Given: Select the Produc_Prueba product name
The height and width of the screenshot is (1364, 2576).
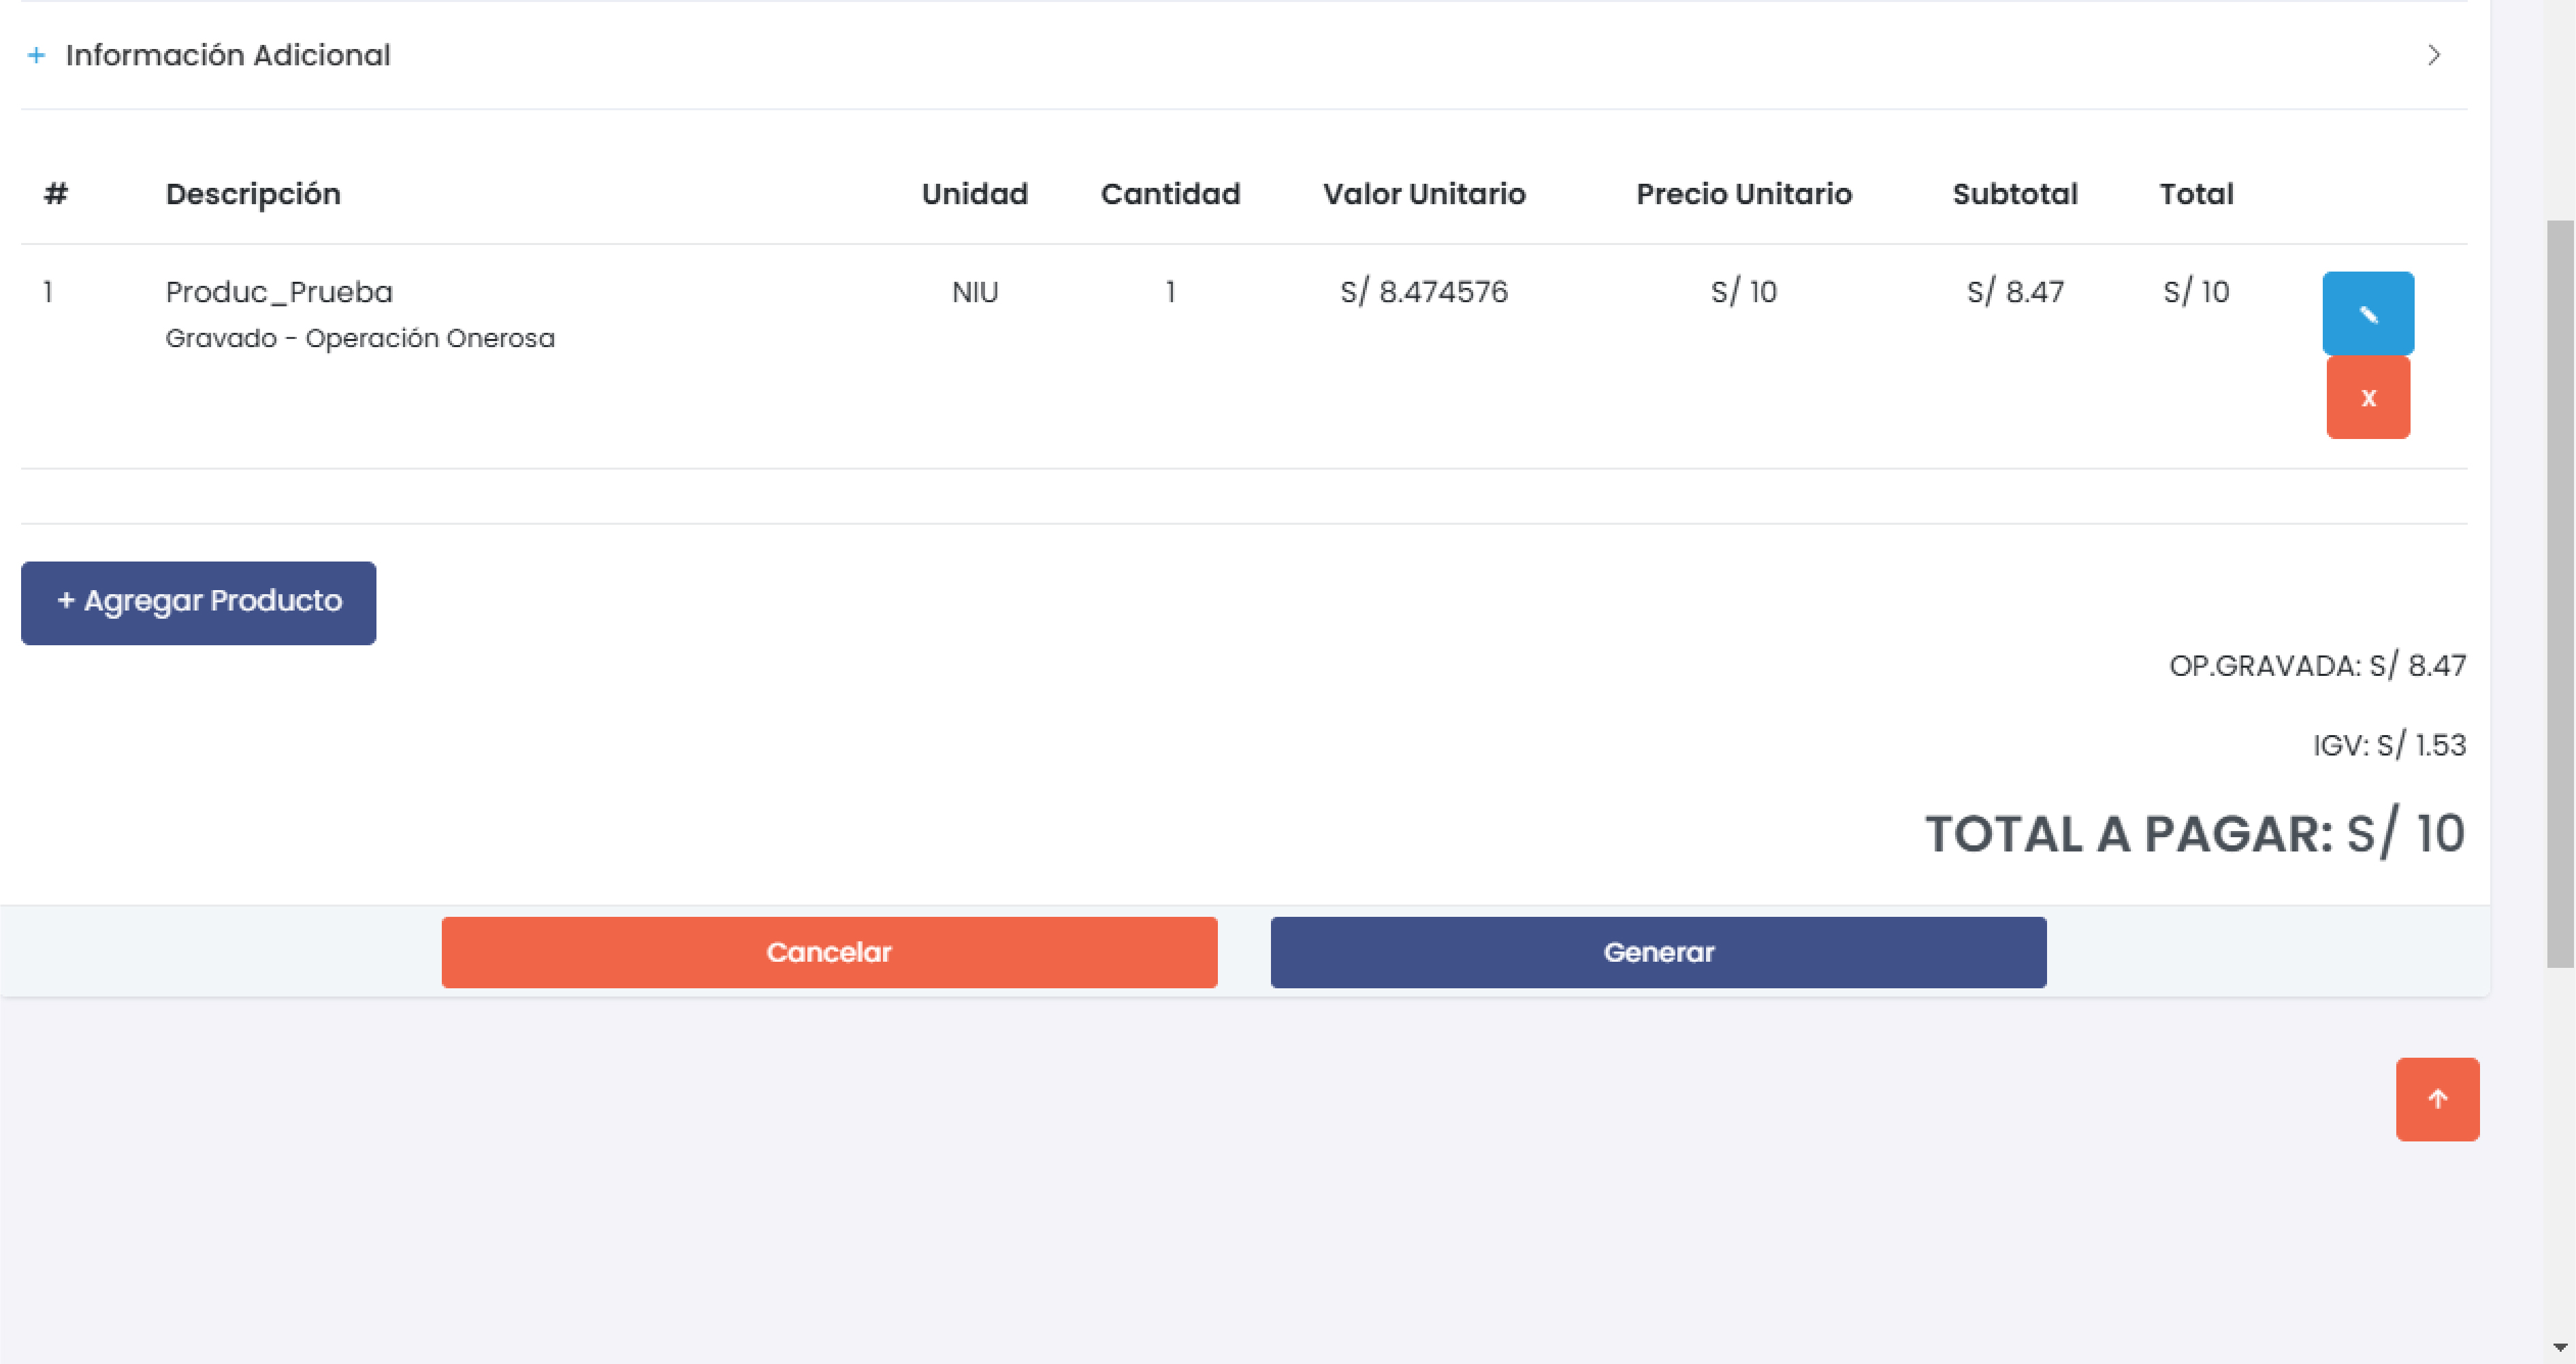Looking at the screenshot, I should coord(279,292).
